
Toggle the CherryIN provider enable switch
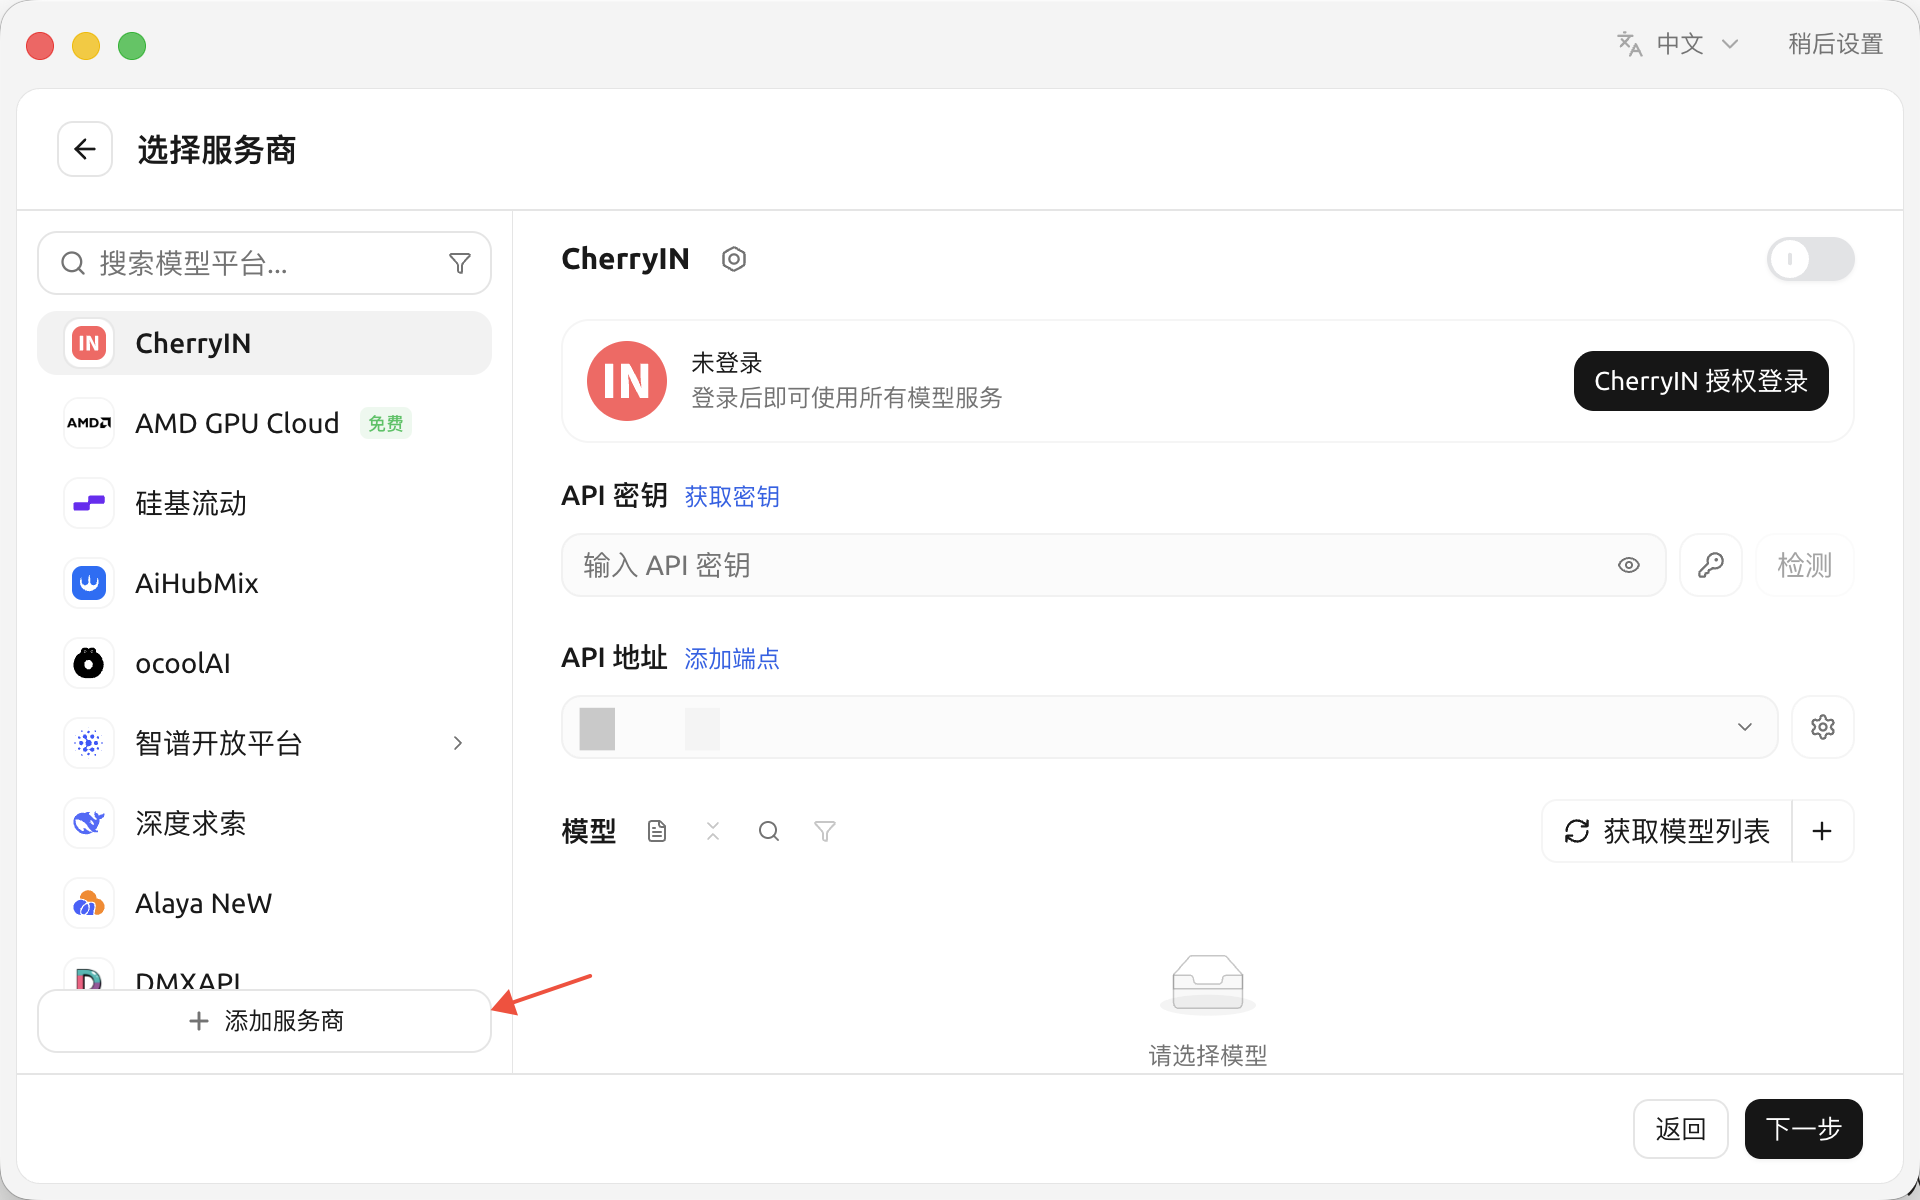(1811, 259)
